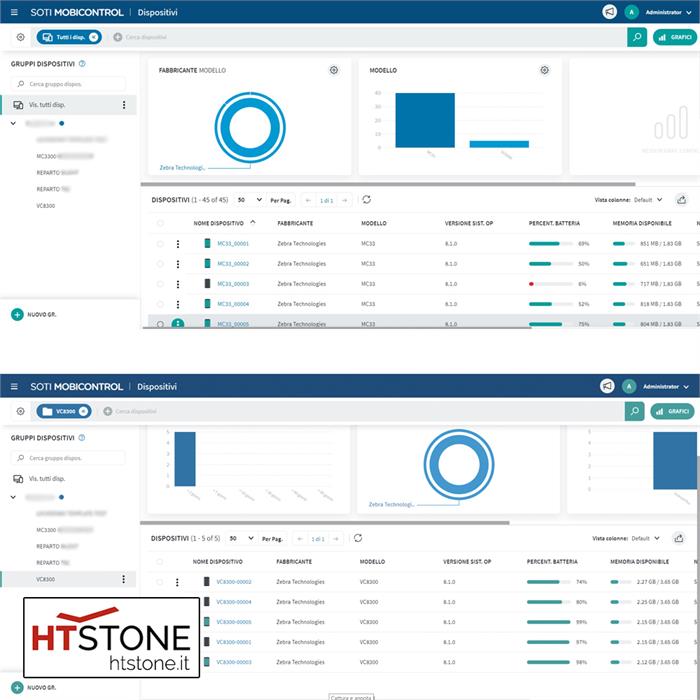Tick select-all checkbox in VC8300 table
Viewport: 700px width, 700px height.
tap(159, 562)
